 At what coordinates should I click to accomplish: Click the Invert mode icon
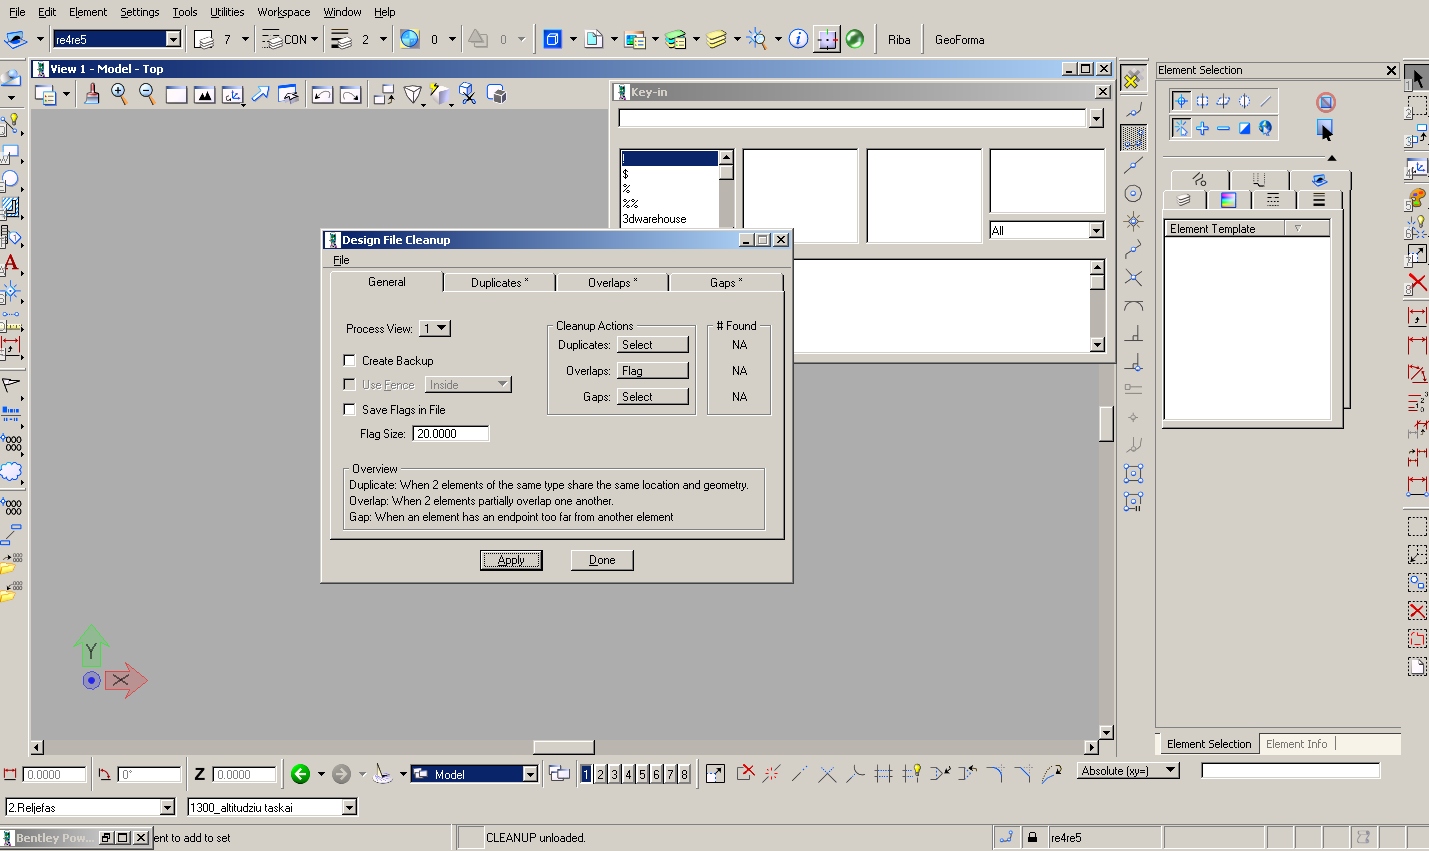tap(1244, 128)
